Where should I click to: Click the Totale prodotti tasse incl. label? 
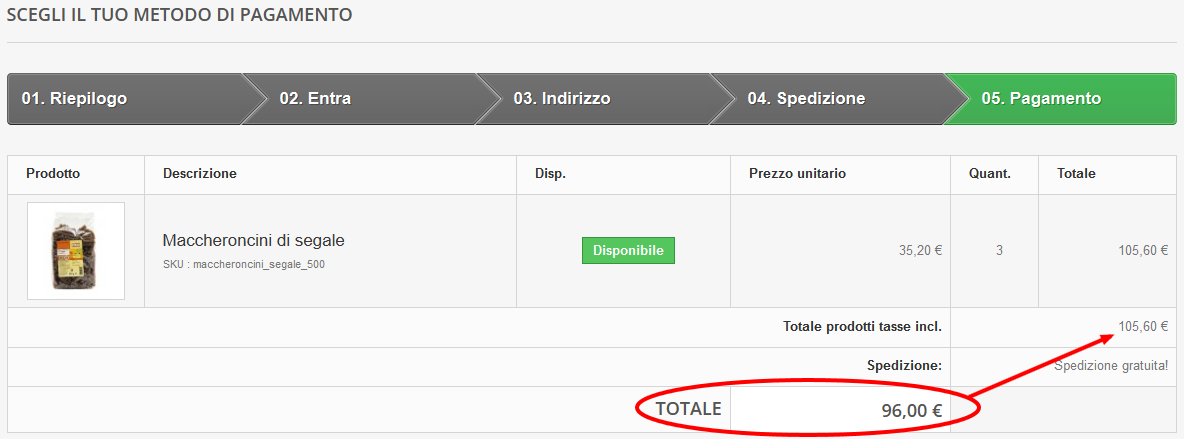862,327
